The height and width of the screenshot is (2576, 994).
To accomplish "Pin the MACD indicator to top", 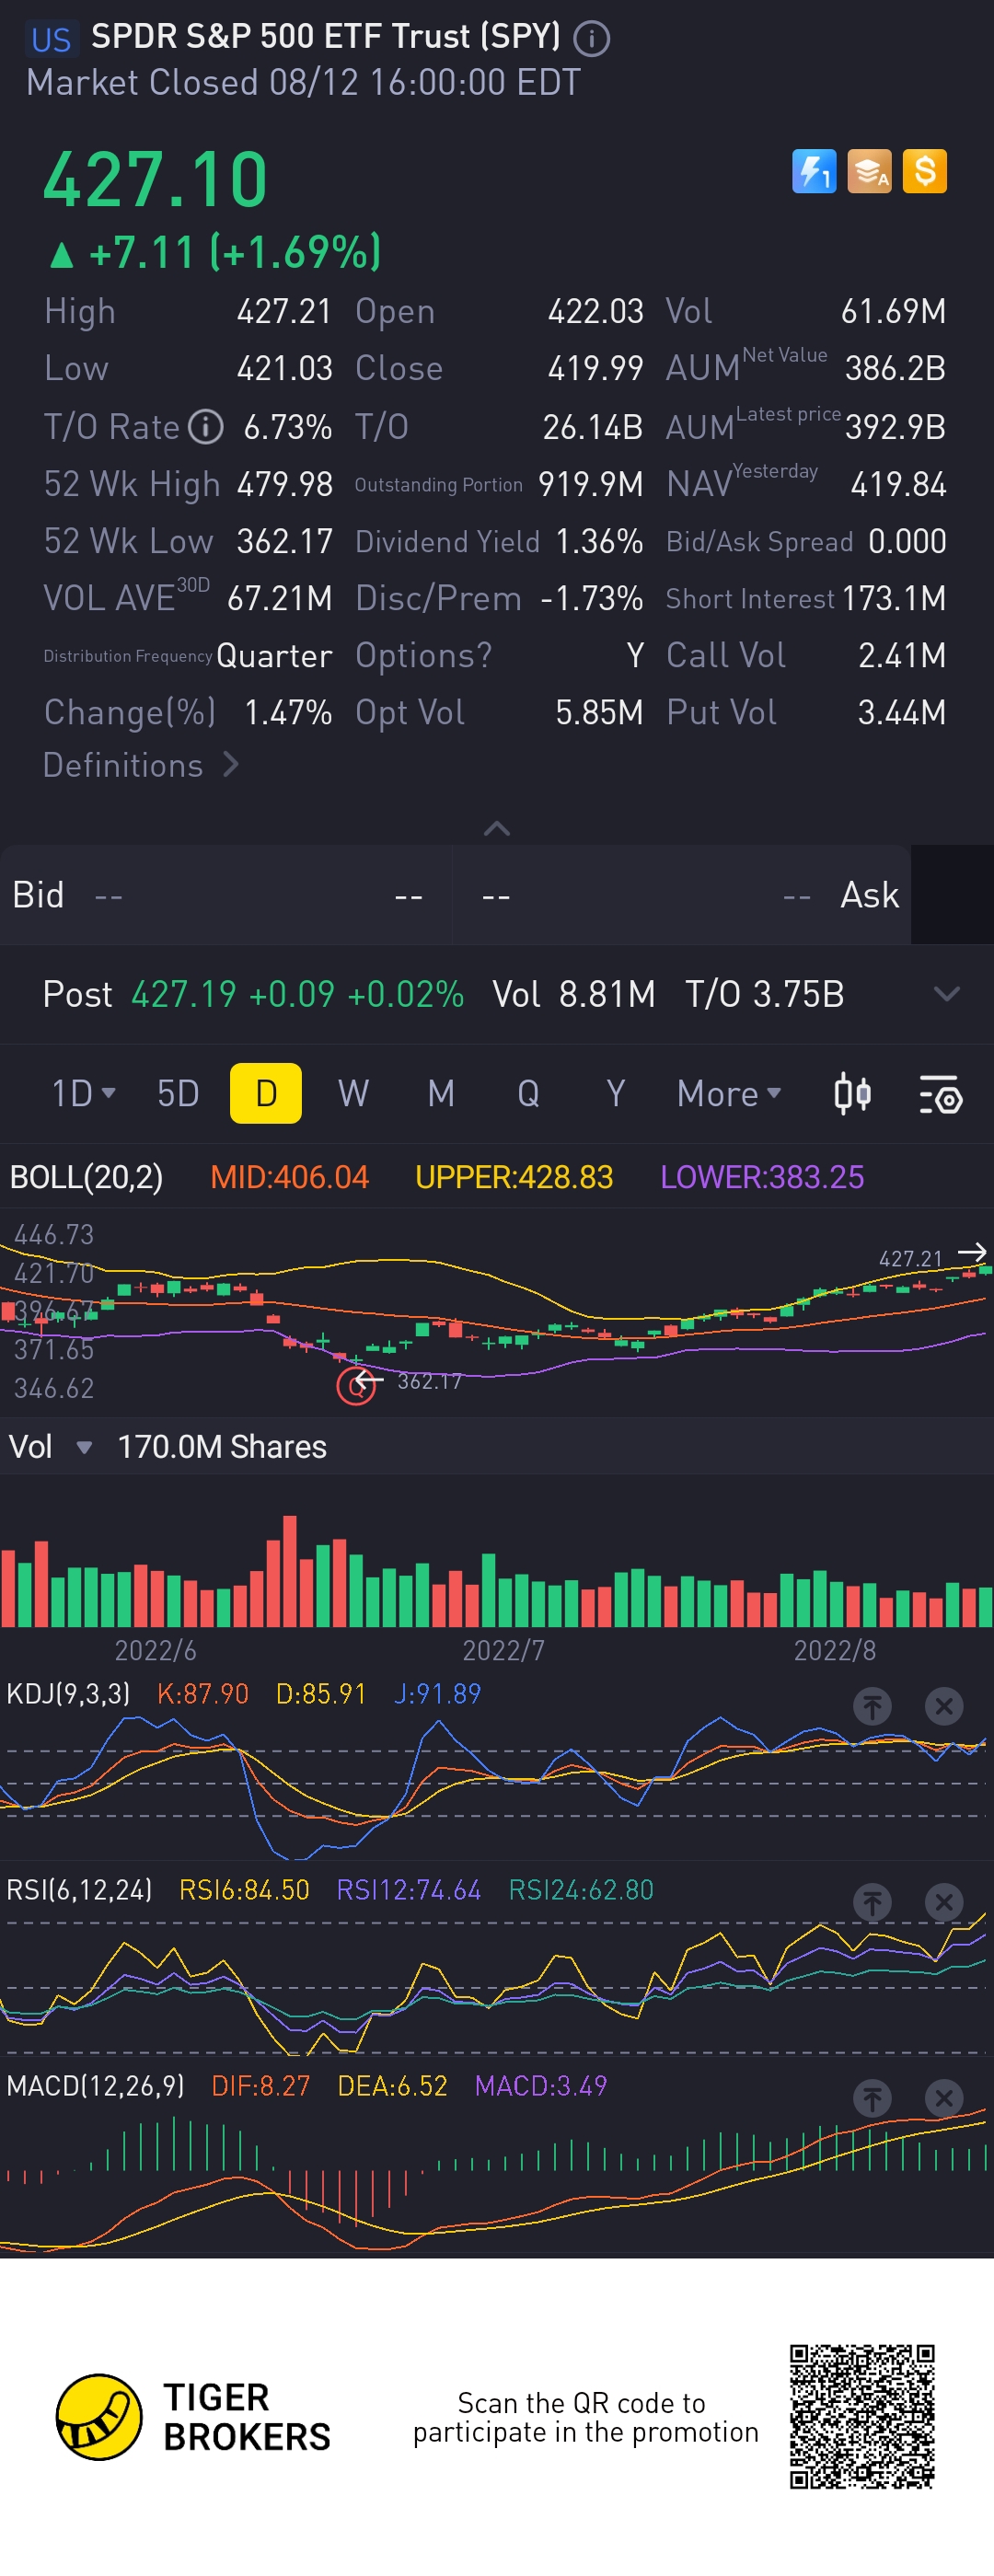I will coord(872,2098).
